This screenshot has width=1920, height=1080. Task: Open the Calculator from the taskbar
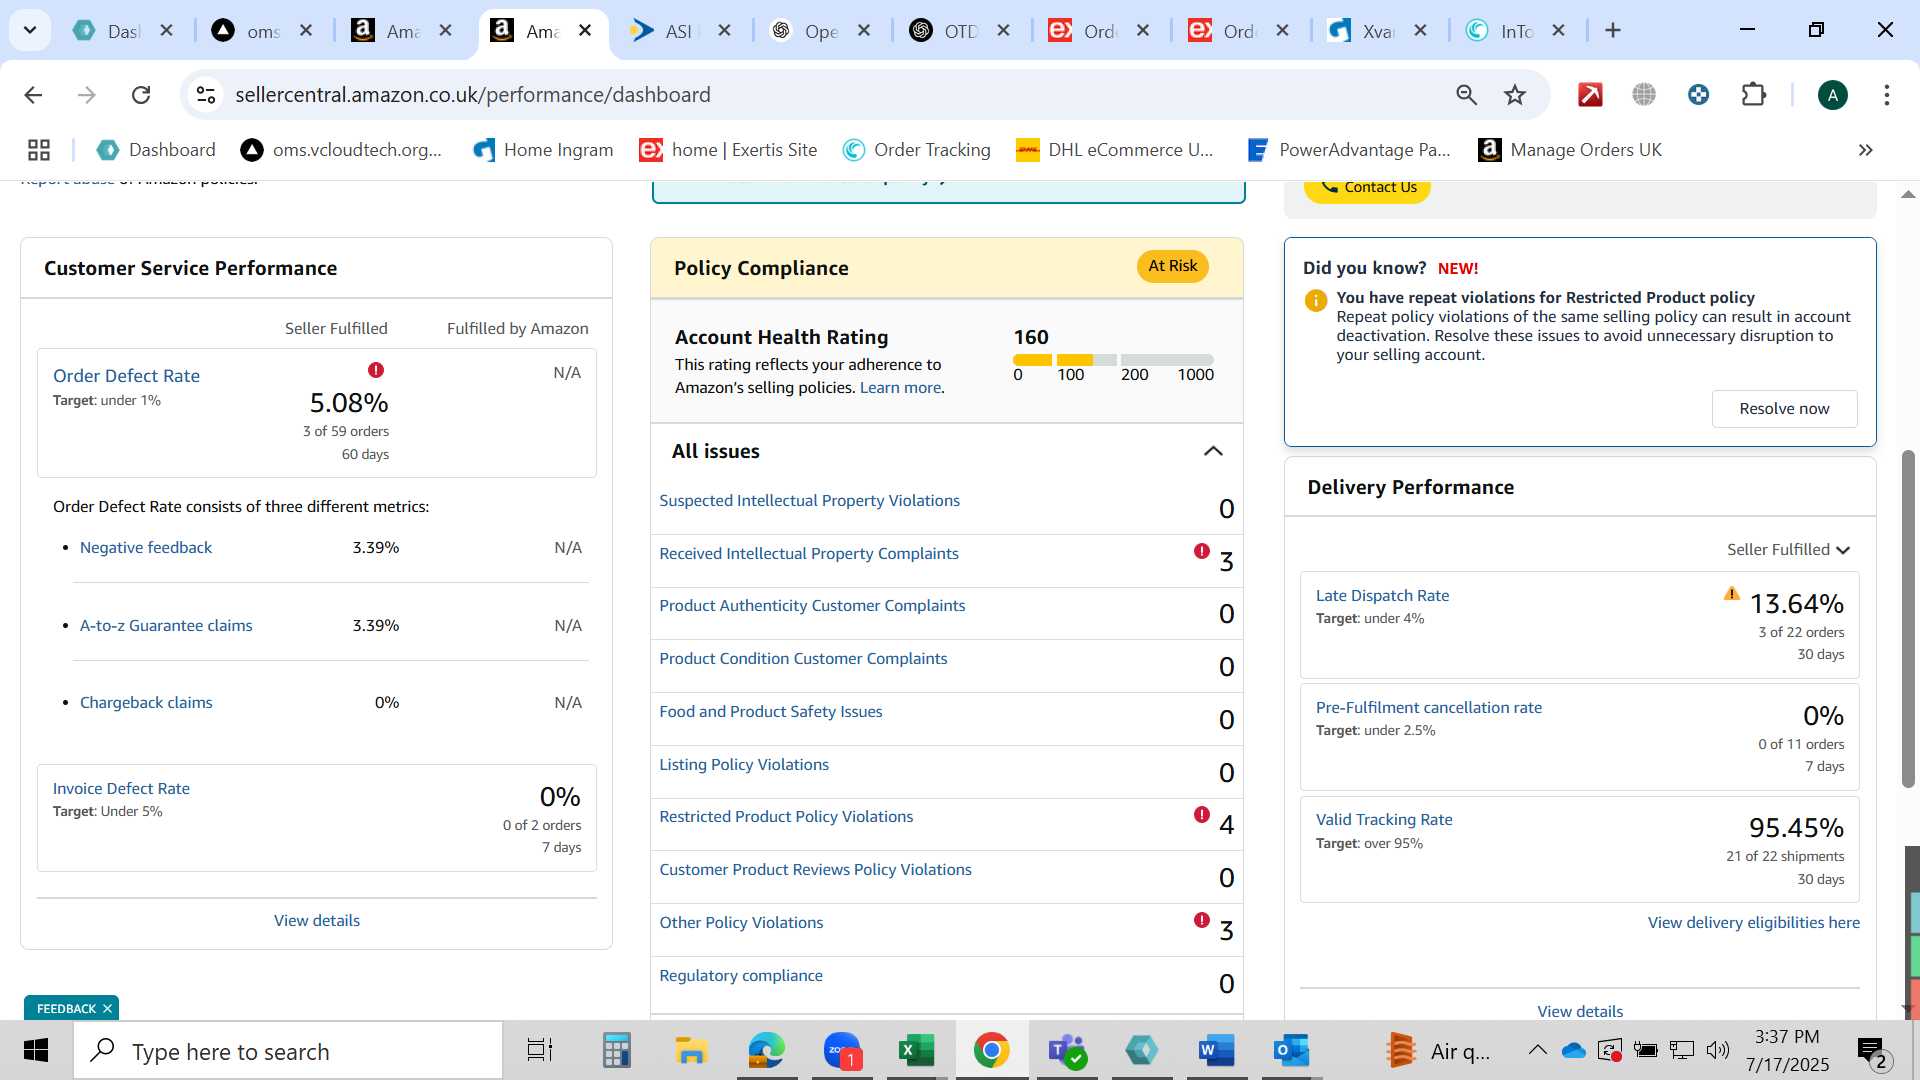pyautogui.click(x=616, y=1051)
